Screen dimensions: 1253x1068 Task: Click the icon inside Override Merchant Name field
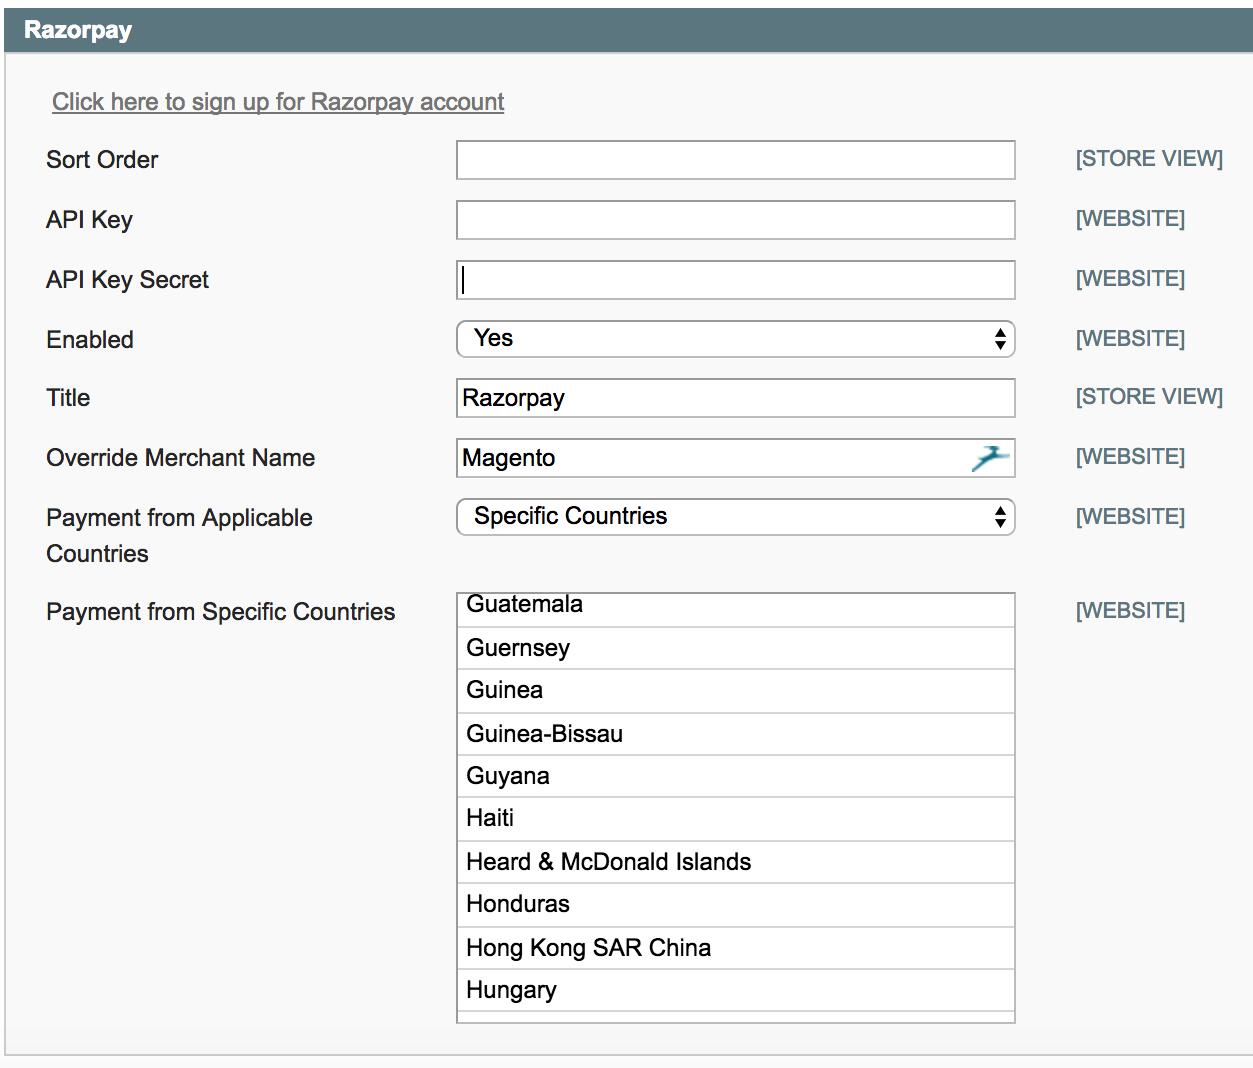pos(989,458)
